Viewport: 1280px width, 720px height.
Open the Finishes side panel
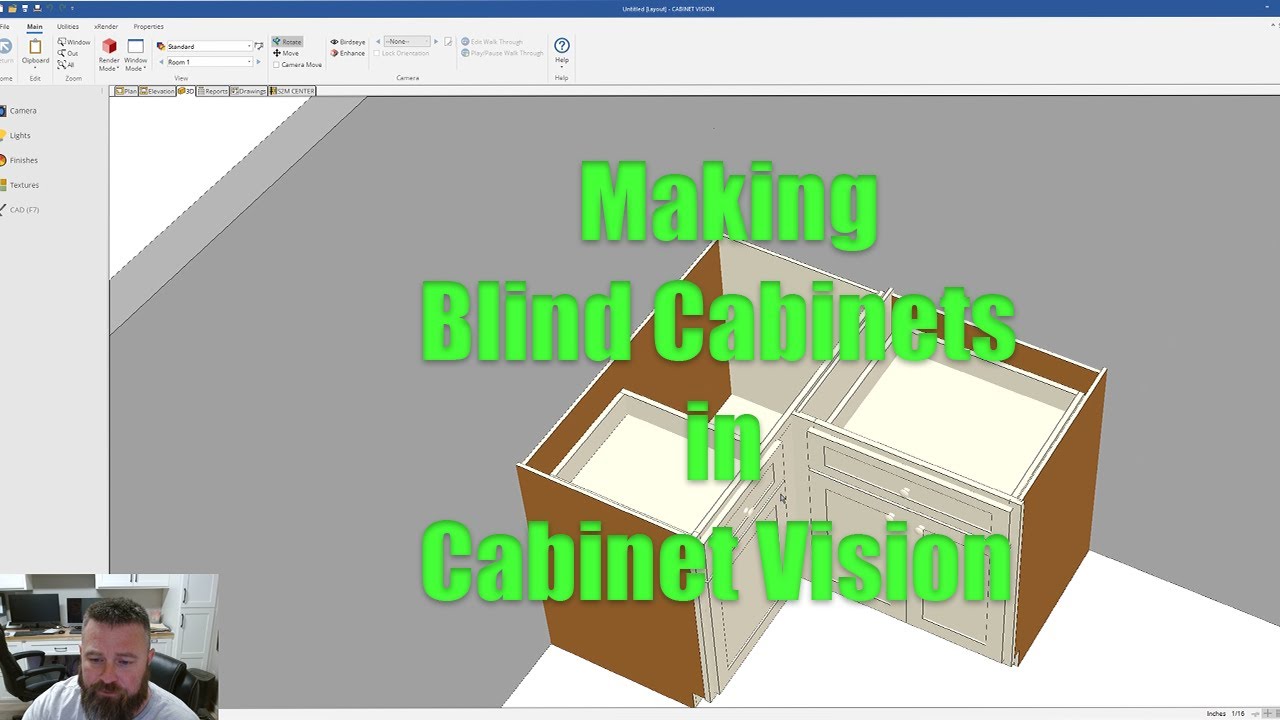click(20, 160)
